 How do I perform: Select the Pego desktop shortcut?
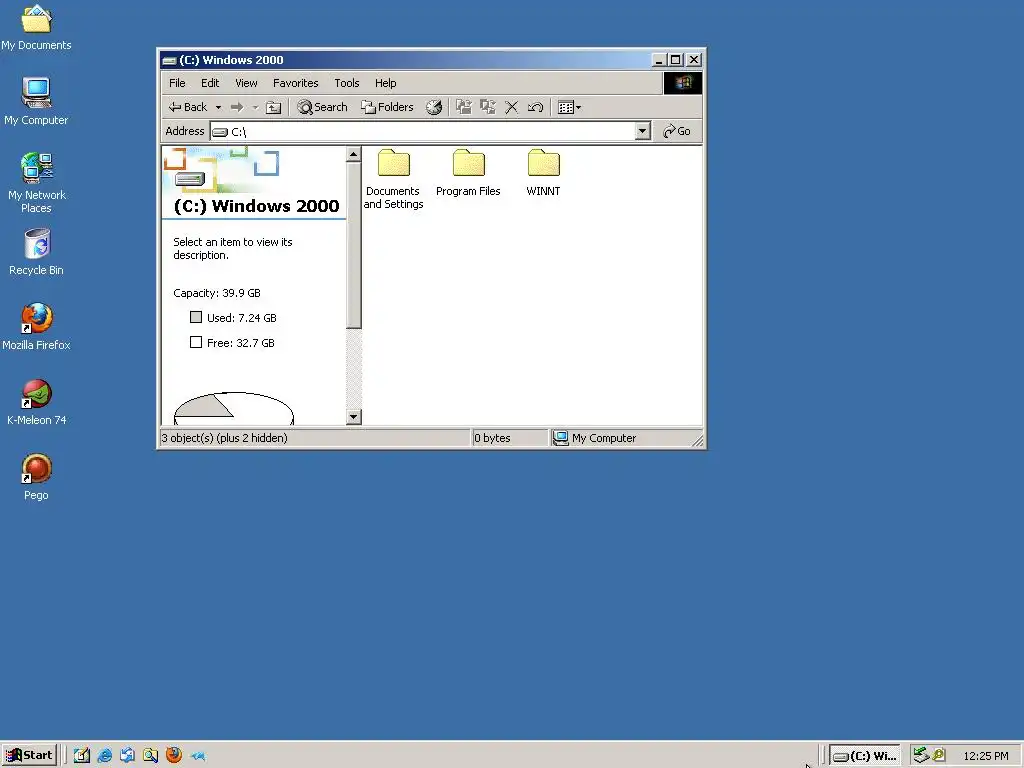coord(36,477)
